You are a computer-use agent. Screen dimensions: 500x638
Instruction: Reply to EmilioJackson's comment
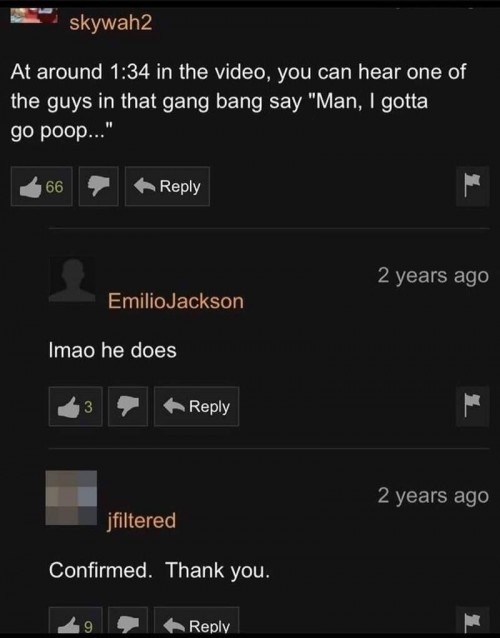click(197, 406)
